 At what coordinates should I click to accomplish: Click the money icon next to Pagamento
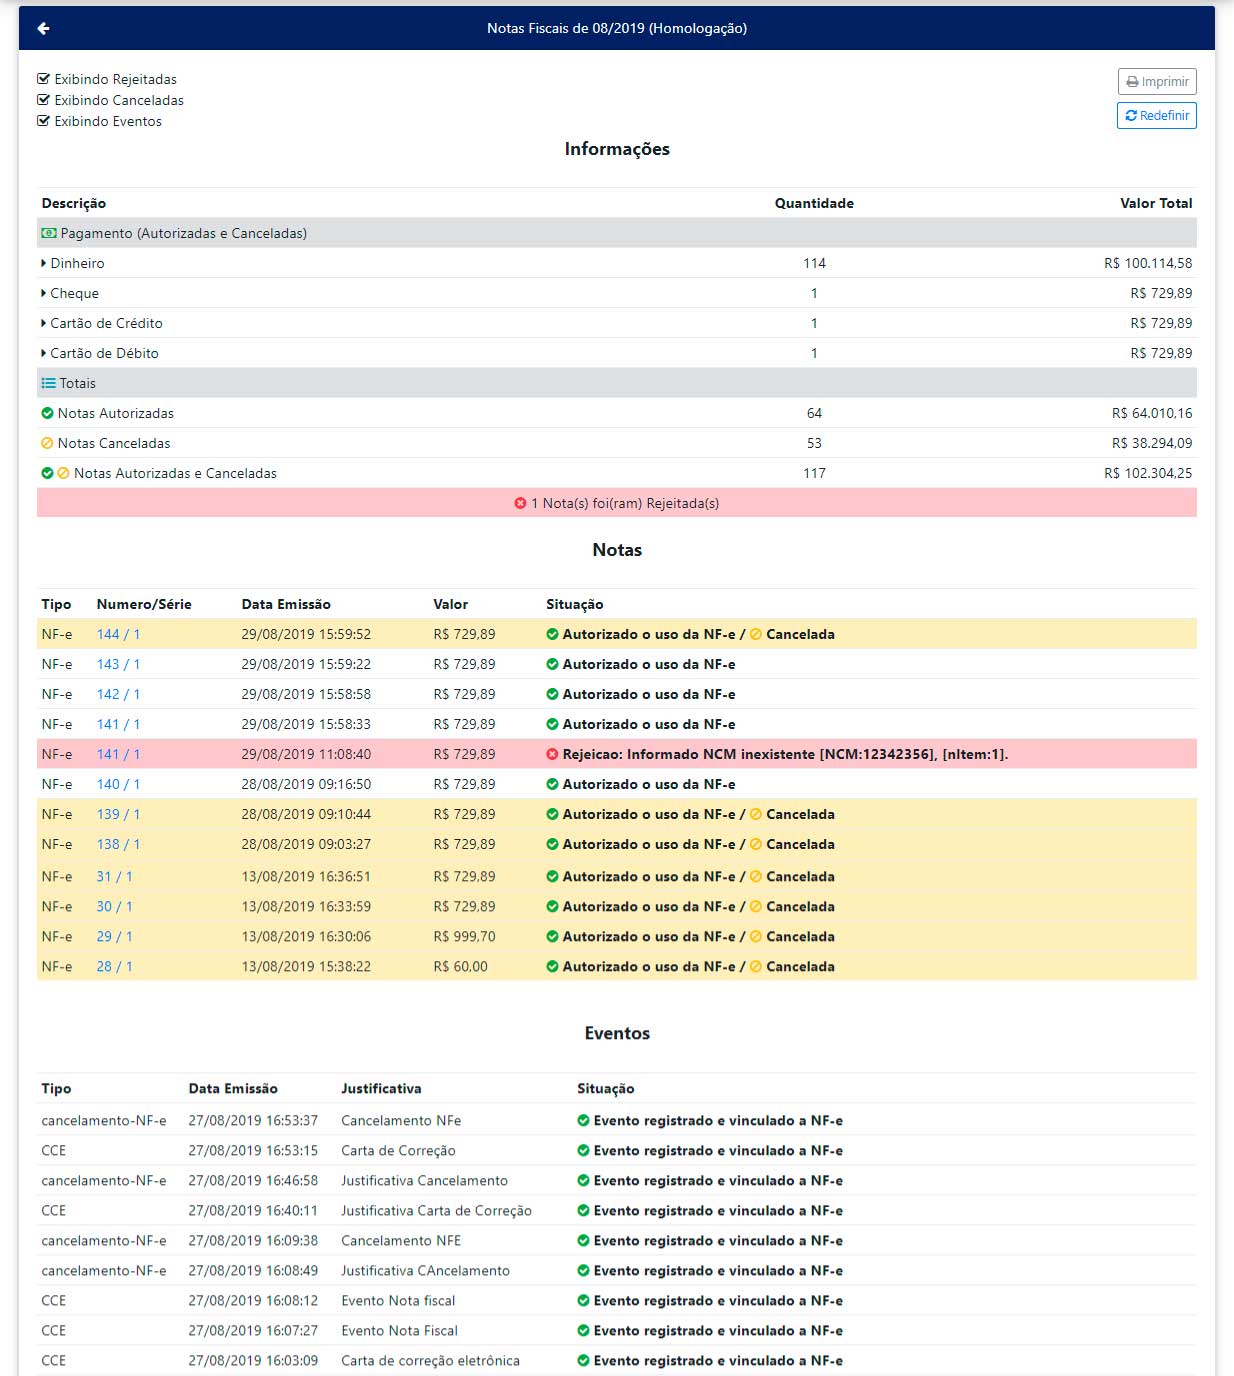tap(48, 233)
